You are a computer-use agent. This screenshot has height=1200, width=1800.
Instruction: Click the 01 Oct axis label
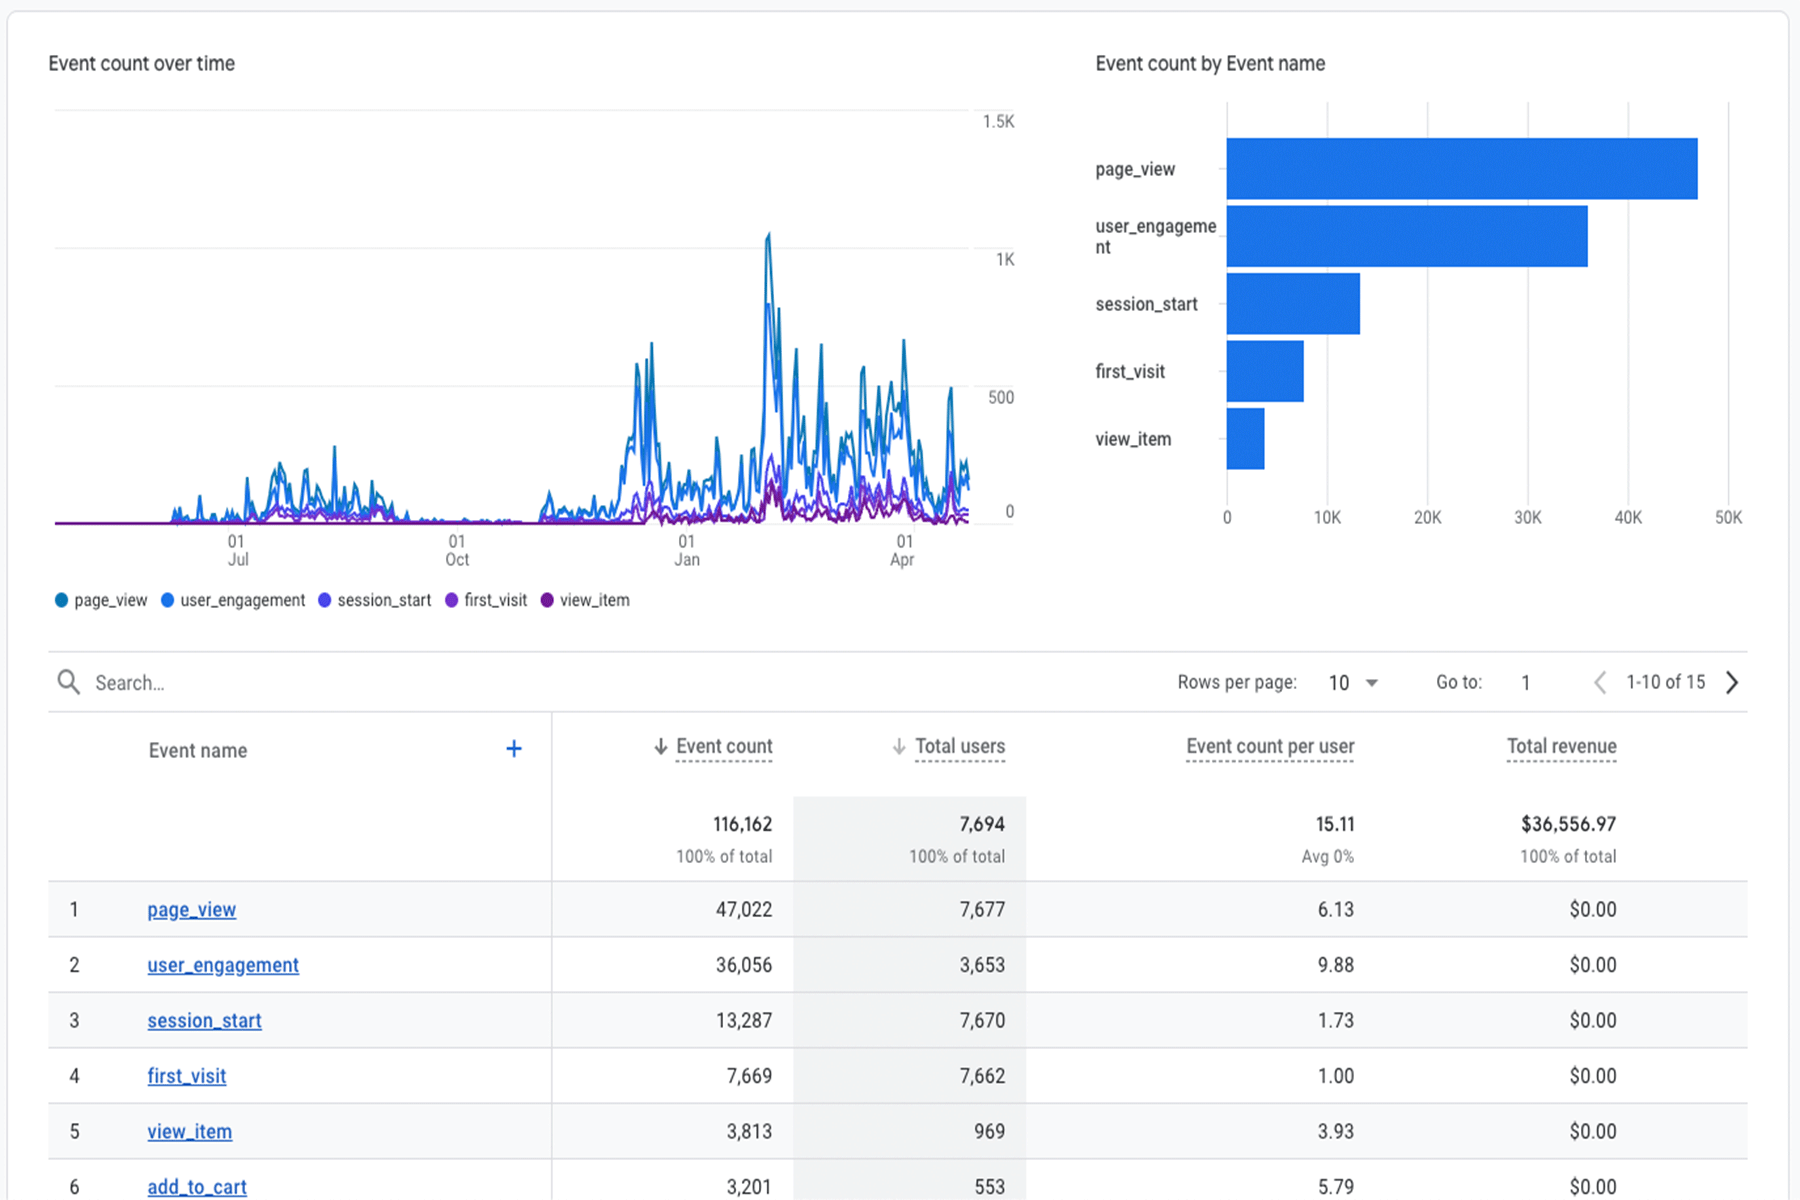pos(457,550)
